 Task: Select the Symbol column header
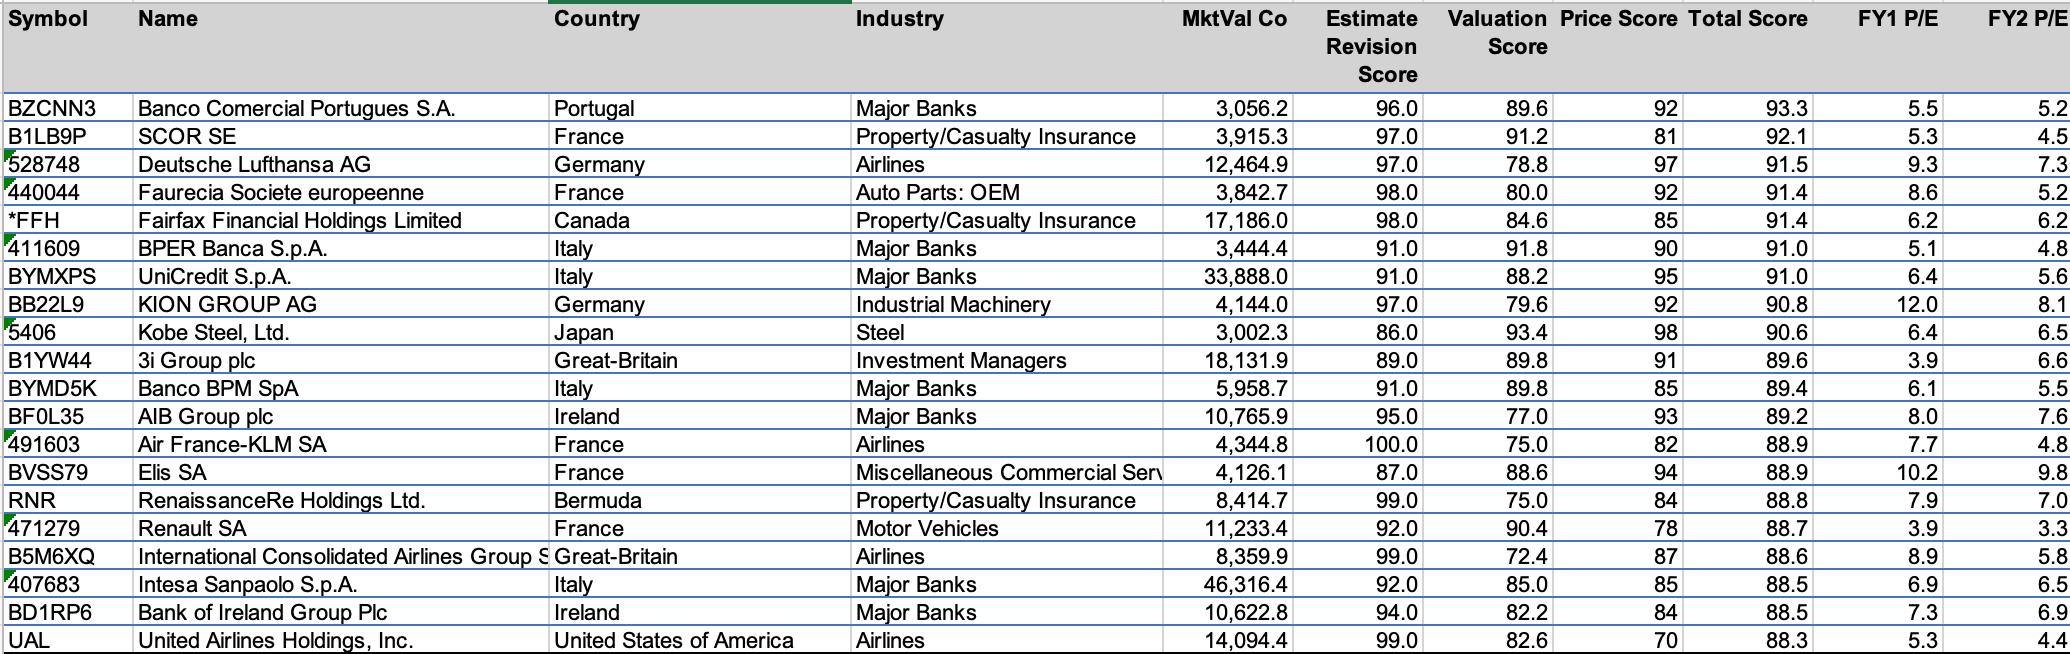click(67, 47)
